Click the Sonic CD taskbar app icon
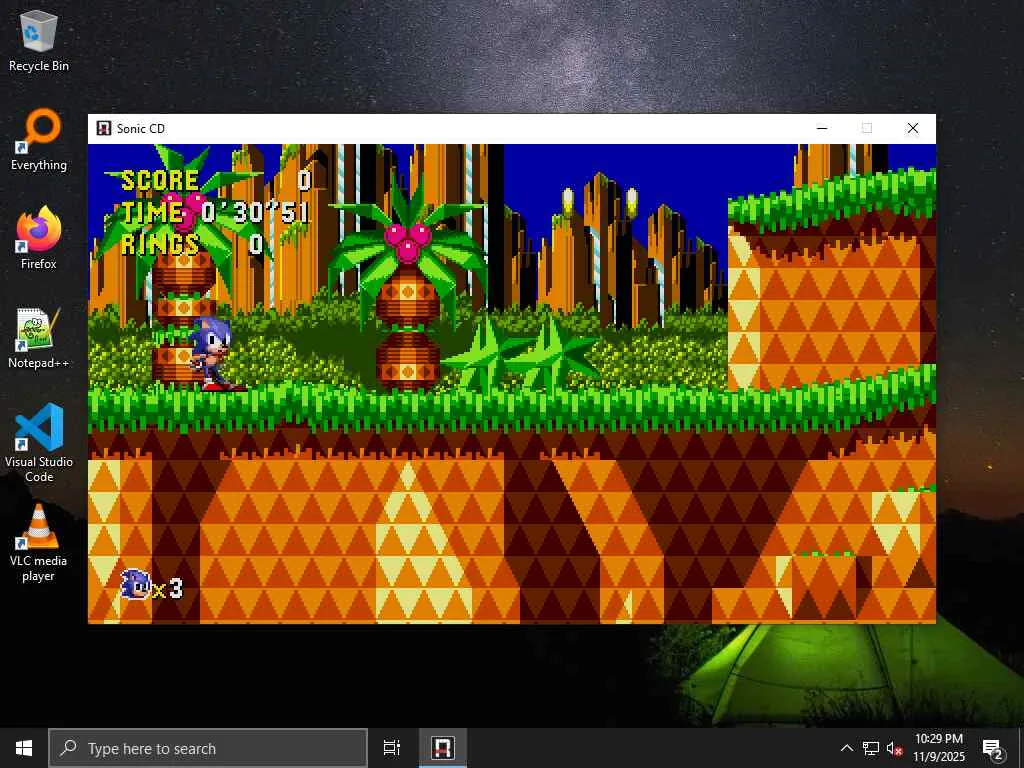The height and width of the screenshot is (768, 1024). [x=443, y=748]
